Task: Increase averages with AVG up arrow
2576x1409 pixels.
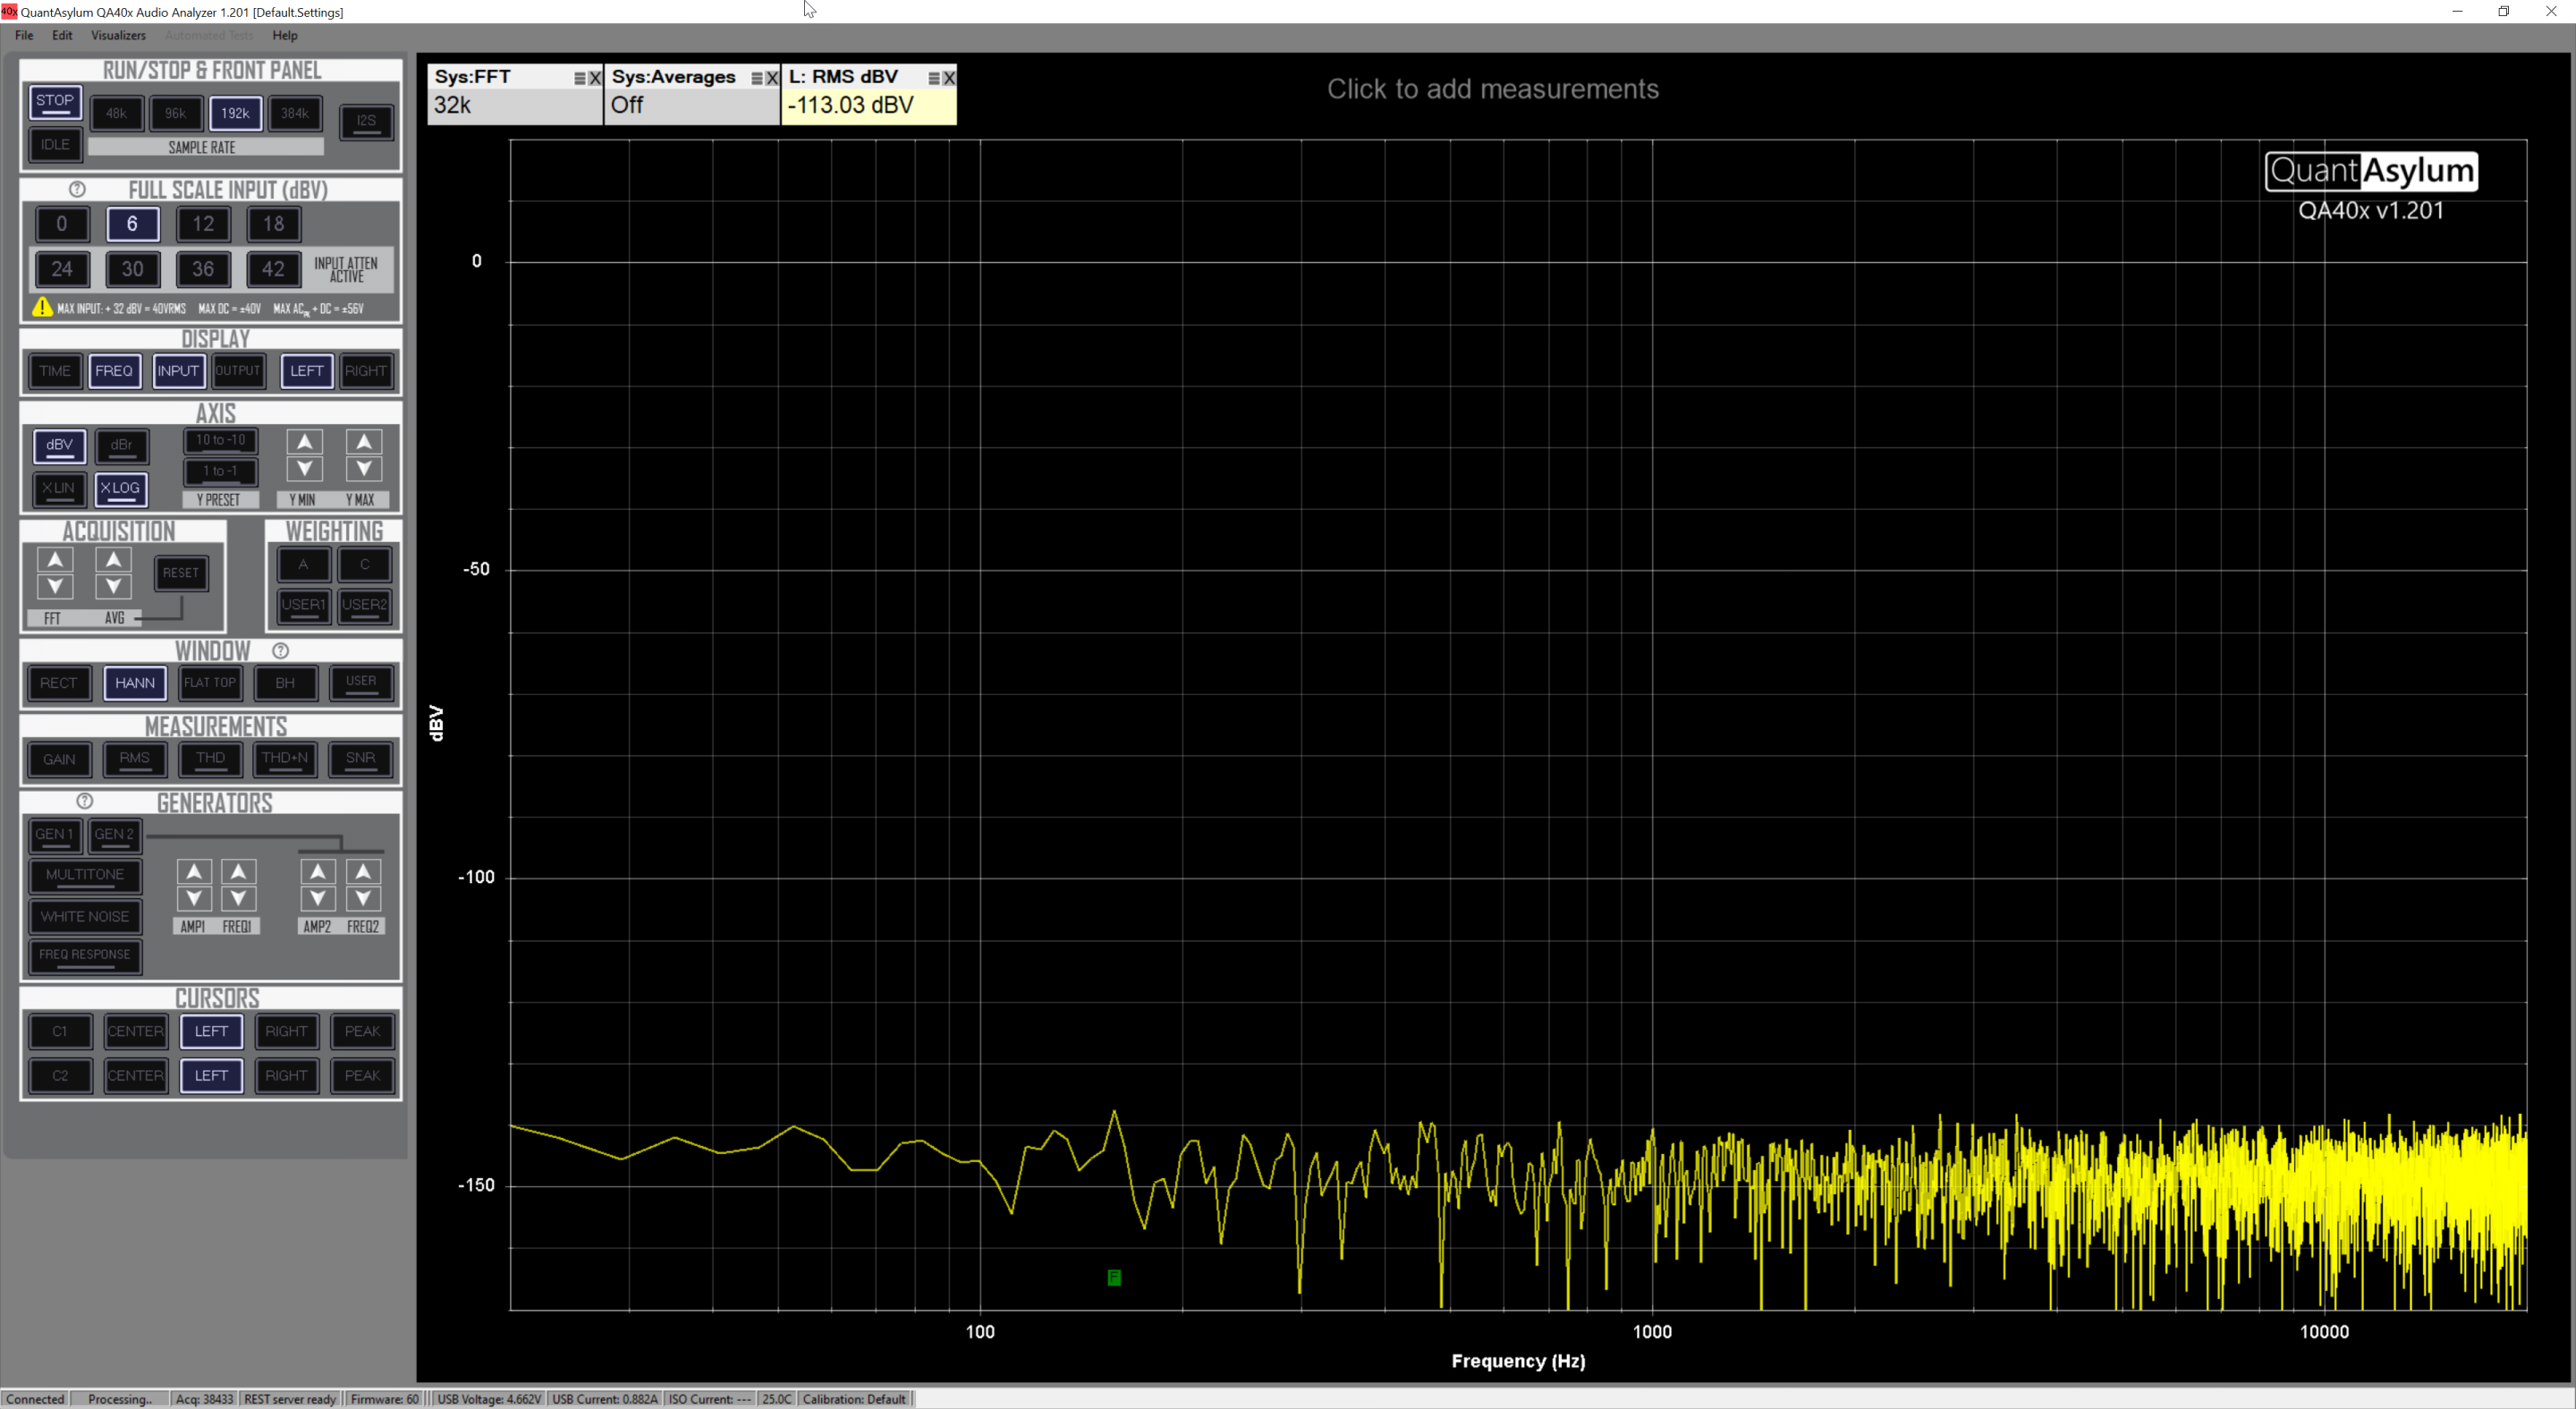Action: pos(114,560)
